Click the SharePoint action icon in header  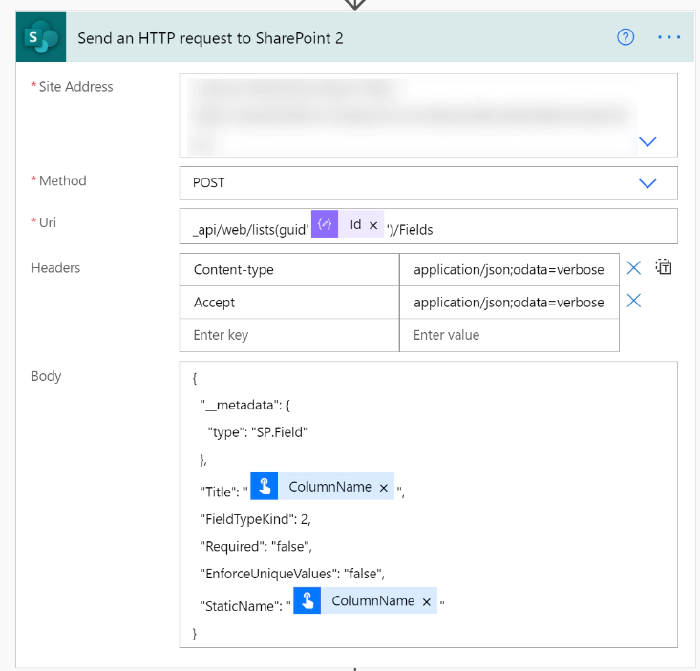click(x=41, y=37)
